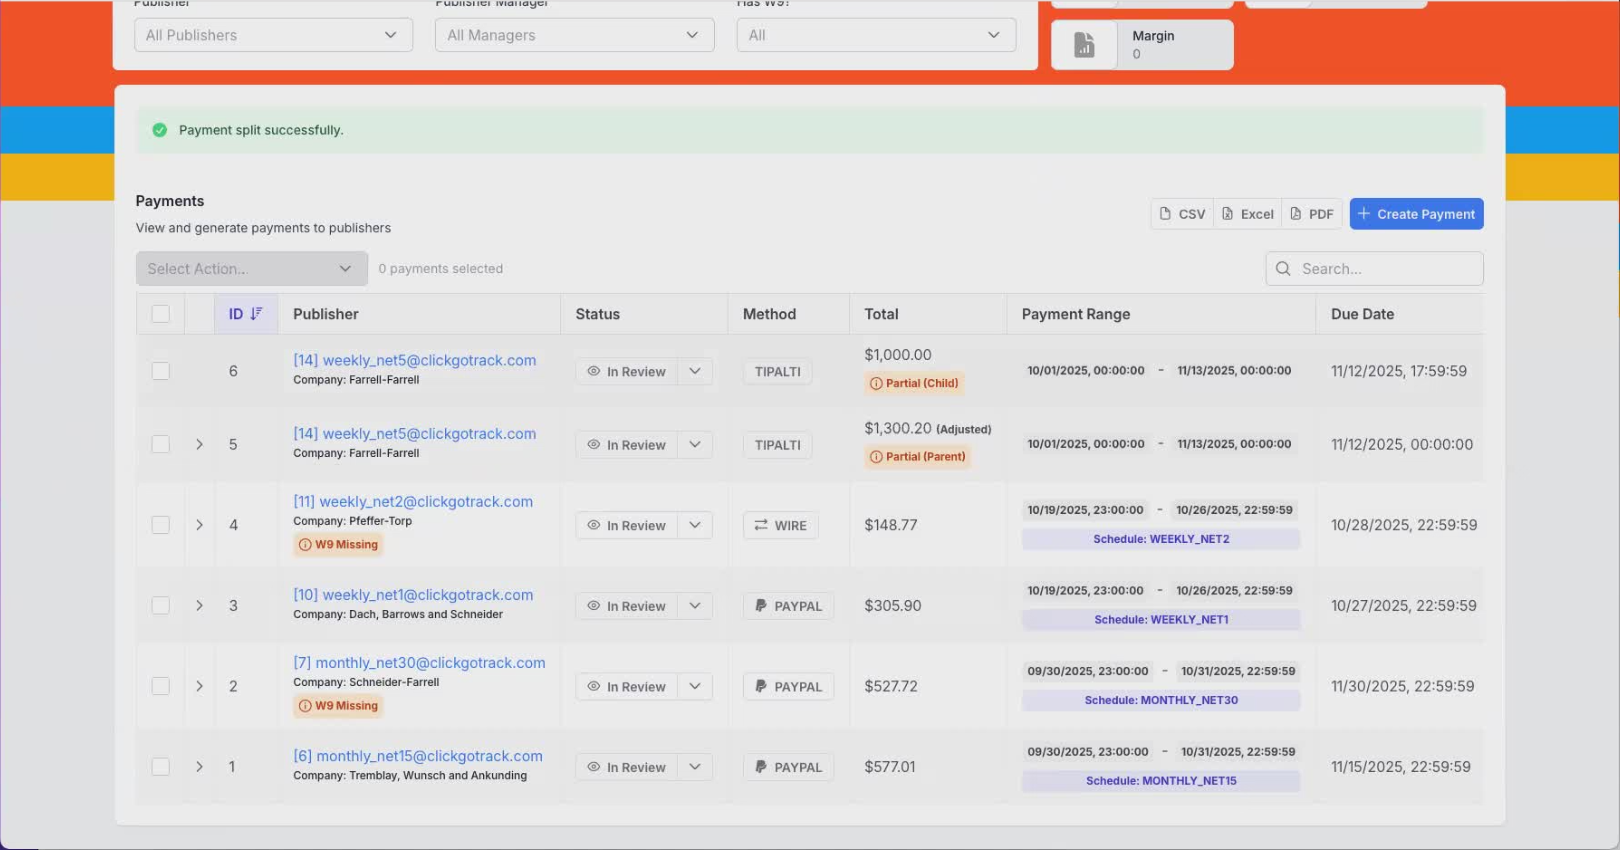Select the checkbox for payment ID 3

tap(160, 606)
